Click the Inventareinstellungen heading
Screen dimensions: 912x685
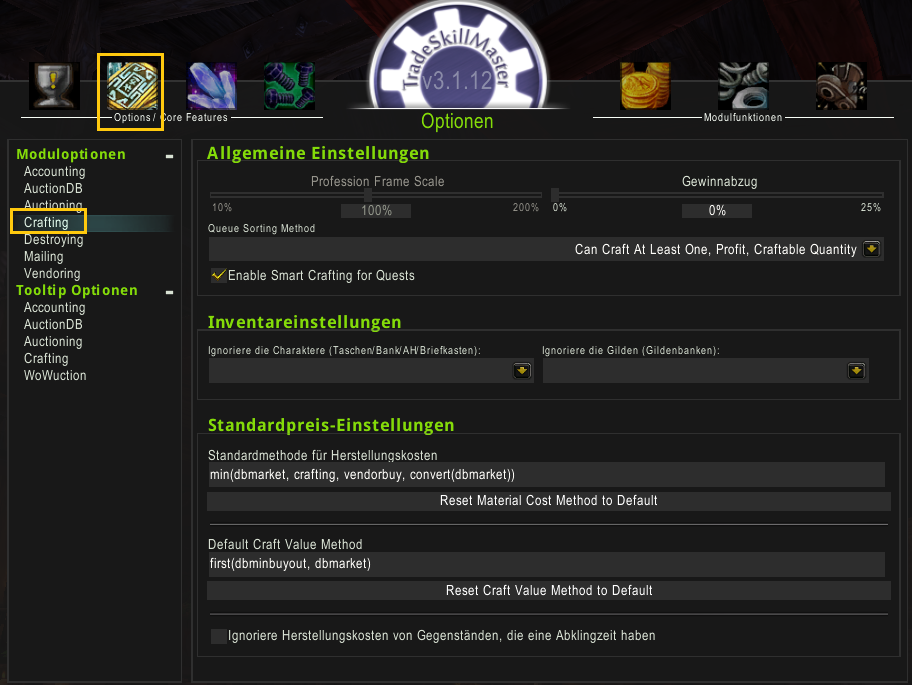pos(304,322)
